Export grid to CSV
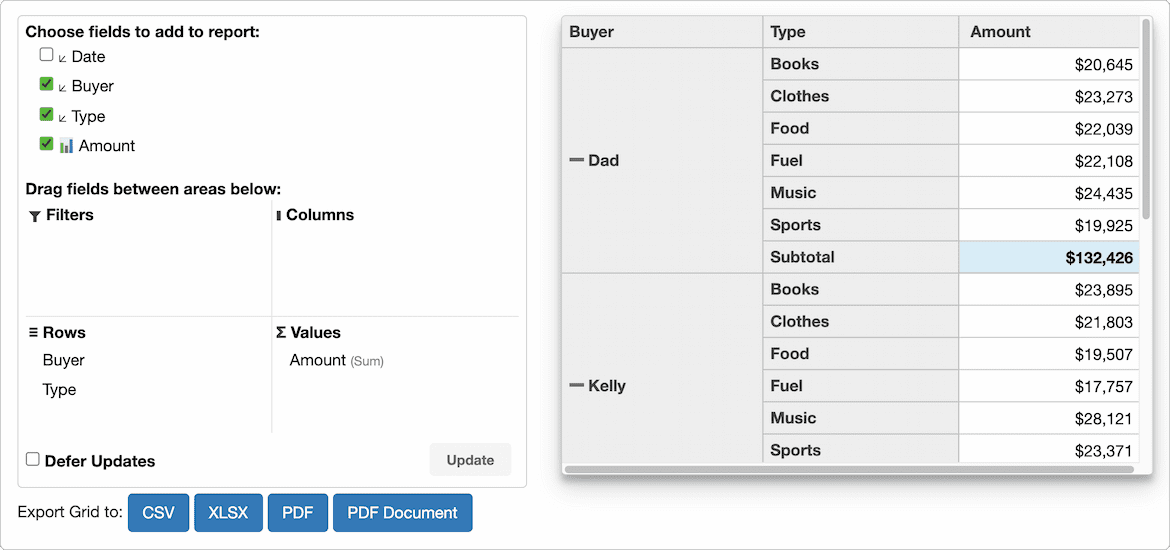The width and height of the screenshot is (1170, 550). point(158,513)
